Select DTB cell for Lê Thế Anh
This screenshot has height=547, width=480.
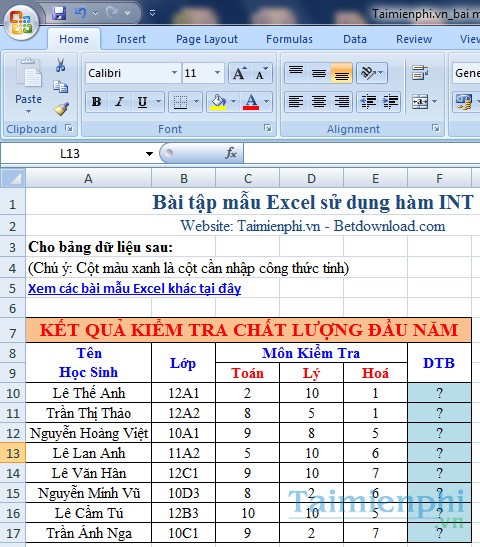(x=440, y=393)
